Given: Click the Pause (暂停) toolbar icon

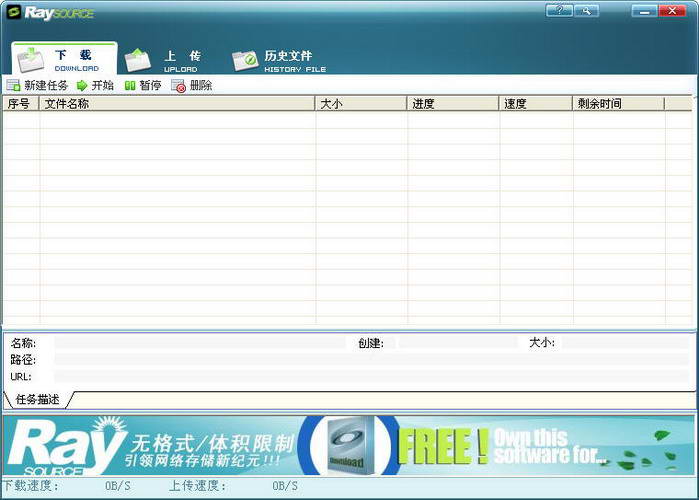Looking at the screenshot, I should pos(130,86).
